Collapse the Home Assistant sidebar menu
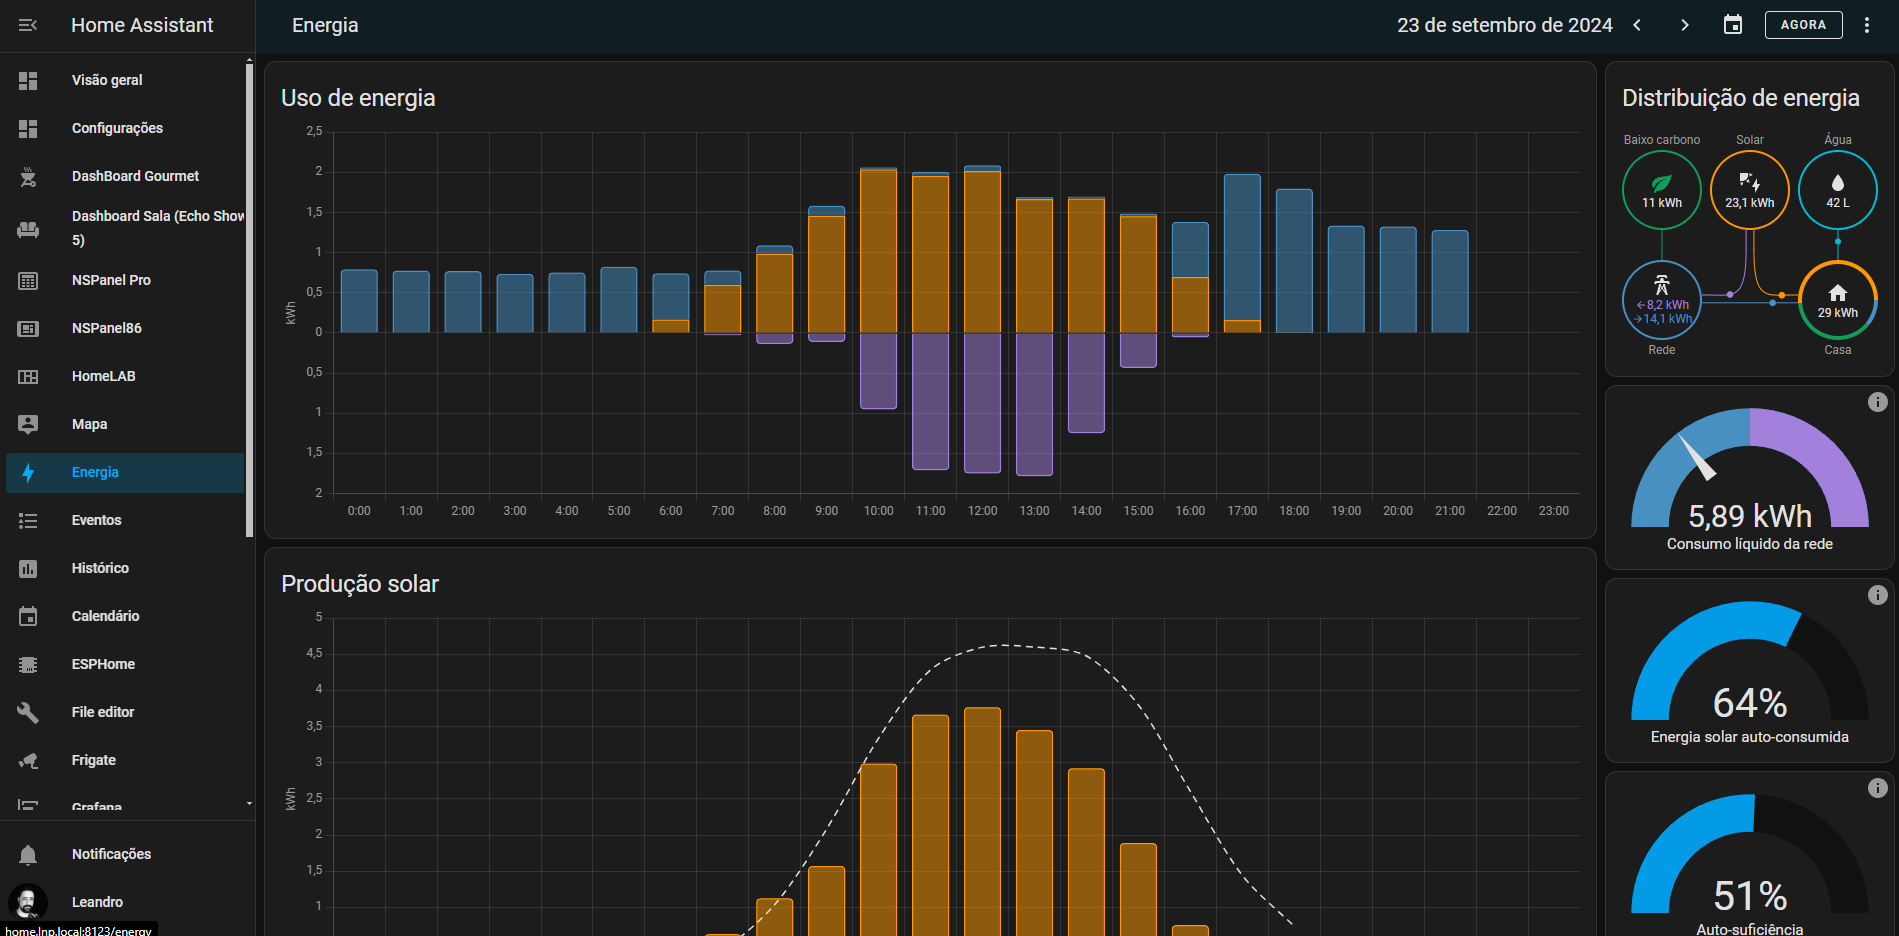 (28, 25)
